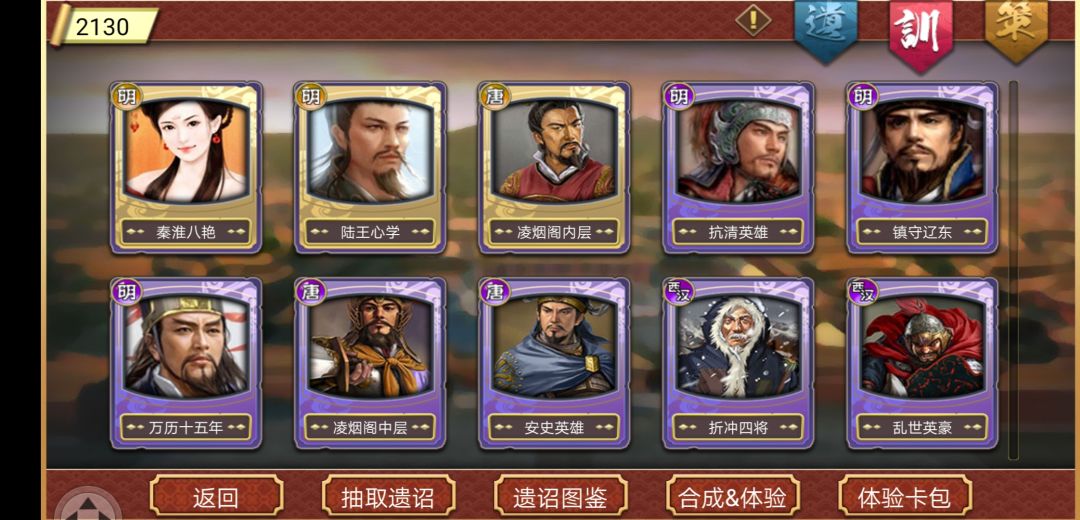Open 合成&体验 button
Screen dimensions: 1080x520
click(733, 496)
